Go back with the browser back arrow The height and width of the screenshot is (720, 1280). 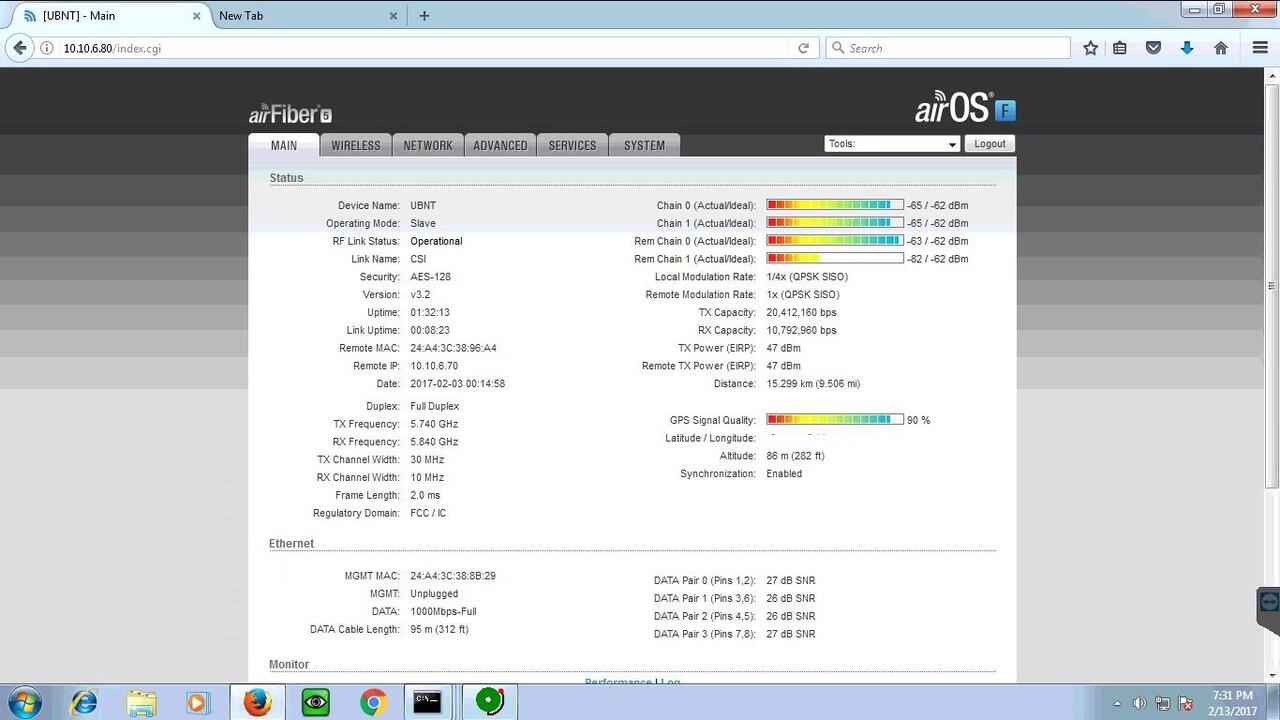[x=20, y=48]
